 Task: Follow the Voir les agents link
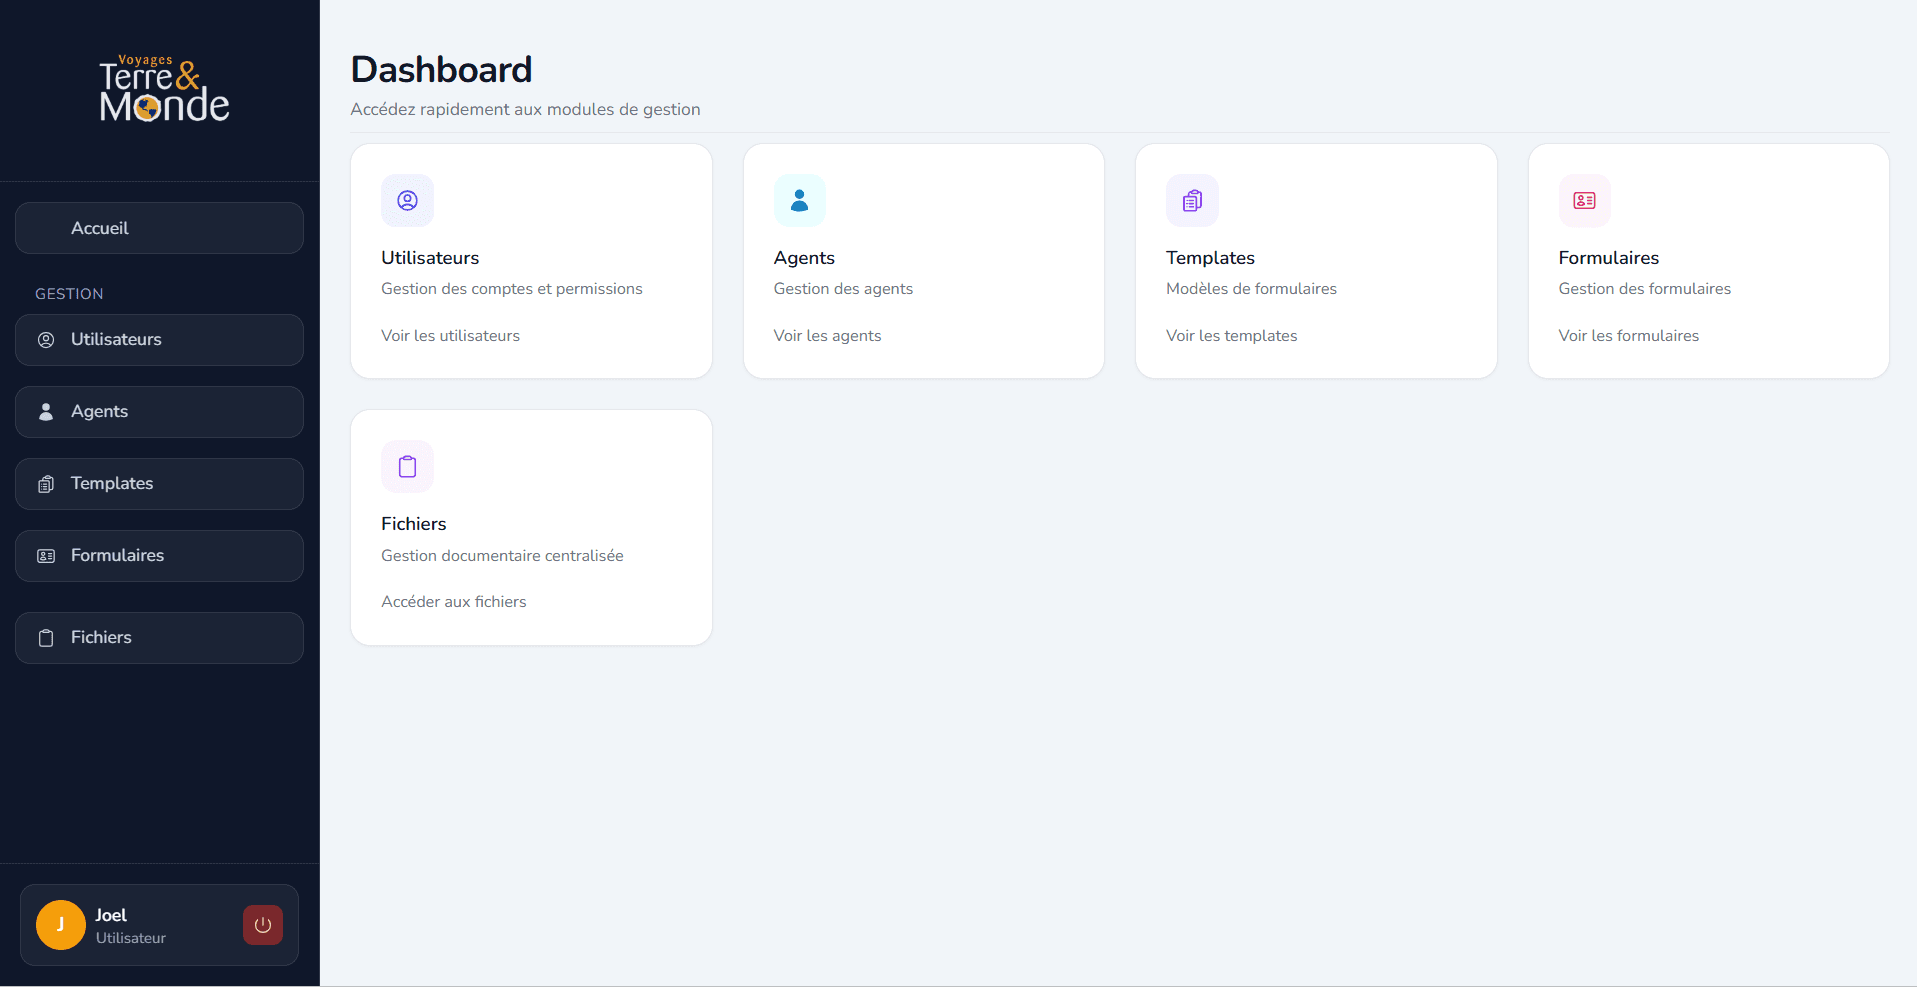coord(828,336)
